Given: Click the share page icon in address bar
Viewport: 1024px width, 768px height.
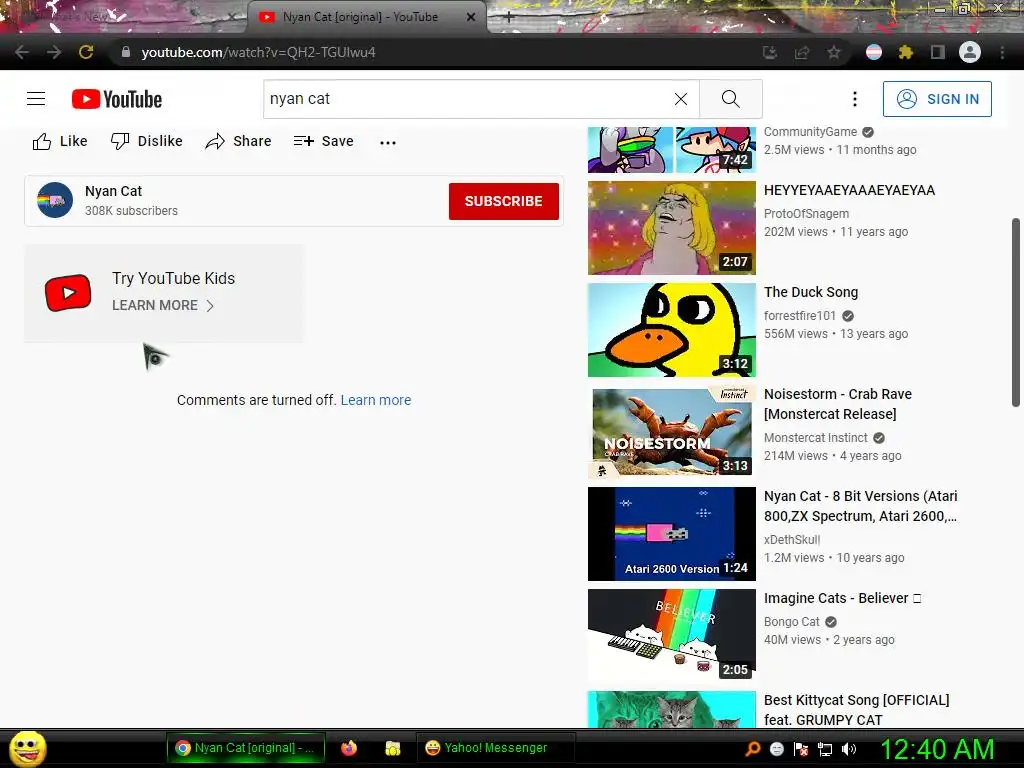Looking at the screenshot, I should coord(802,52).
